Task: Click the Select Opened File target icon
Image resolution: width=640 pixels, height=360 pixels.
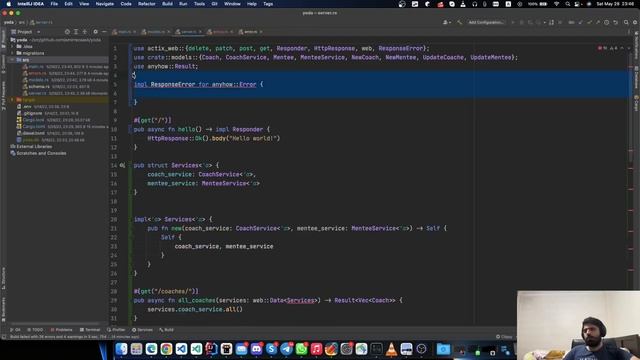Action: pos(67,31)
